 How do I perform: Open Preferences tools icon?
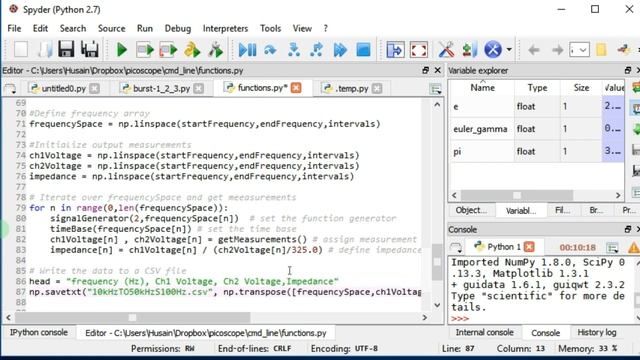tap(446, 50)
